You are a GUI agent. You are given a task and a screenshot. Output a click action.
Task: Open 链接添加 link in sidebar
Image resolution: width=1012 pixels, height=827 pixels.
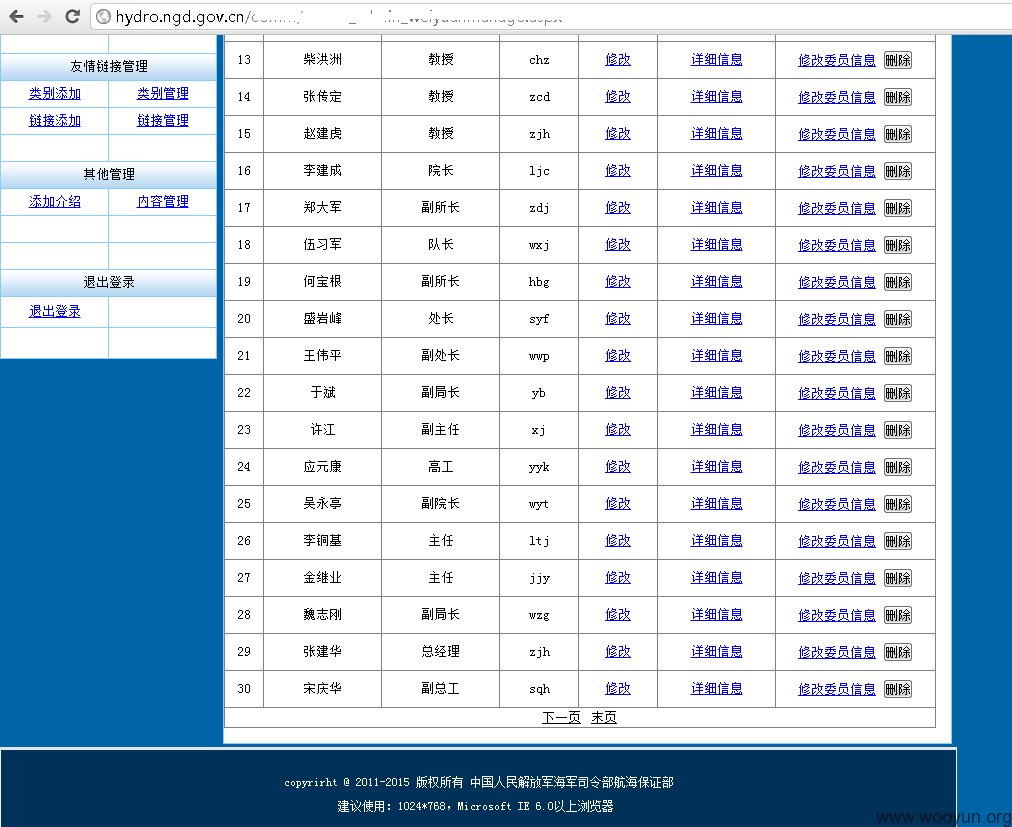tap(55, 121)
